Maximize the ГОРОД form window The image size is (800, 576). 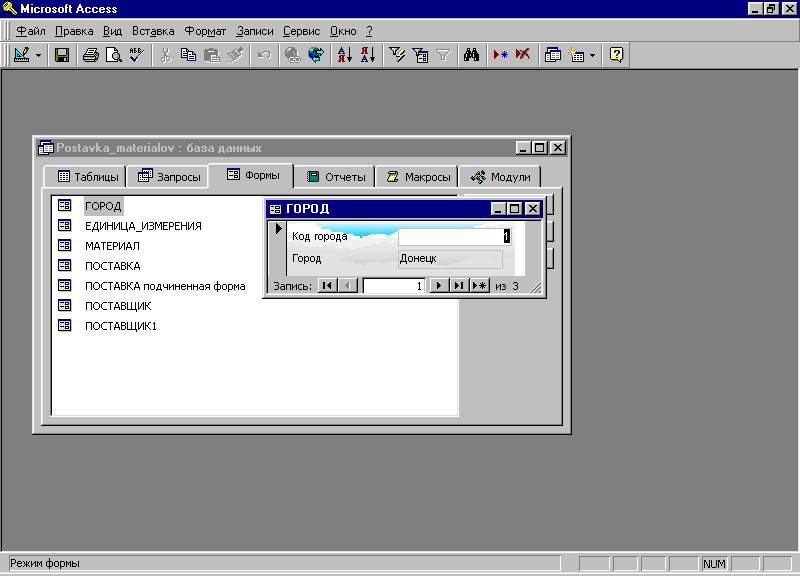[x=514, y=209]
